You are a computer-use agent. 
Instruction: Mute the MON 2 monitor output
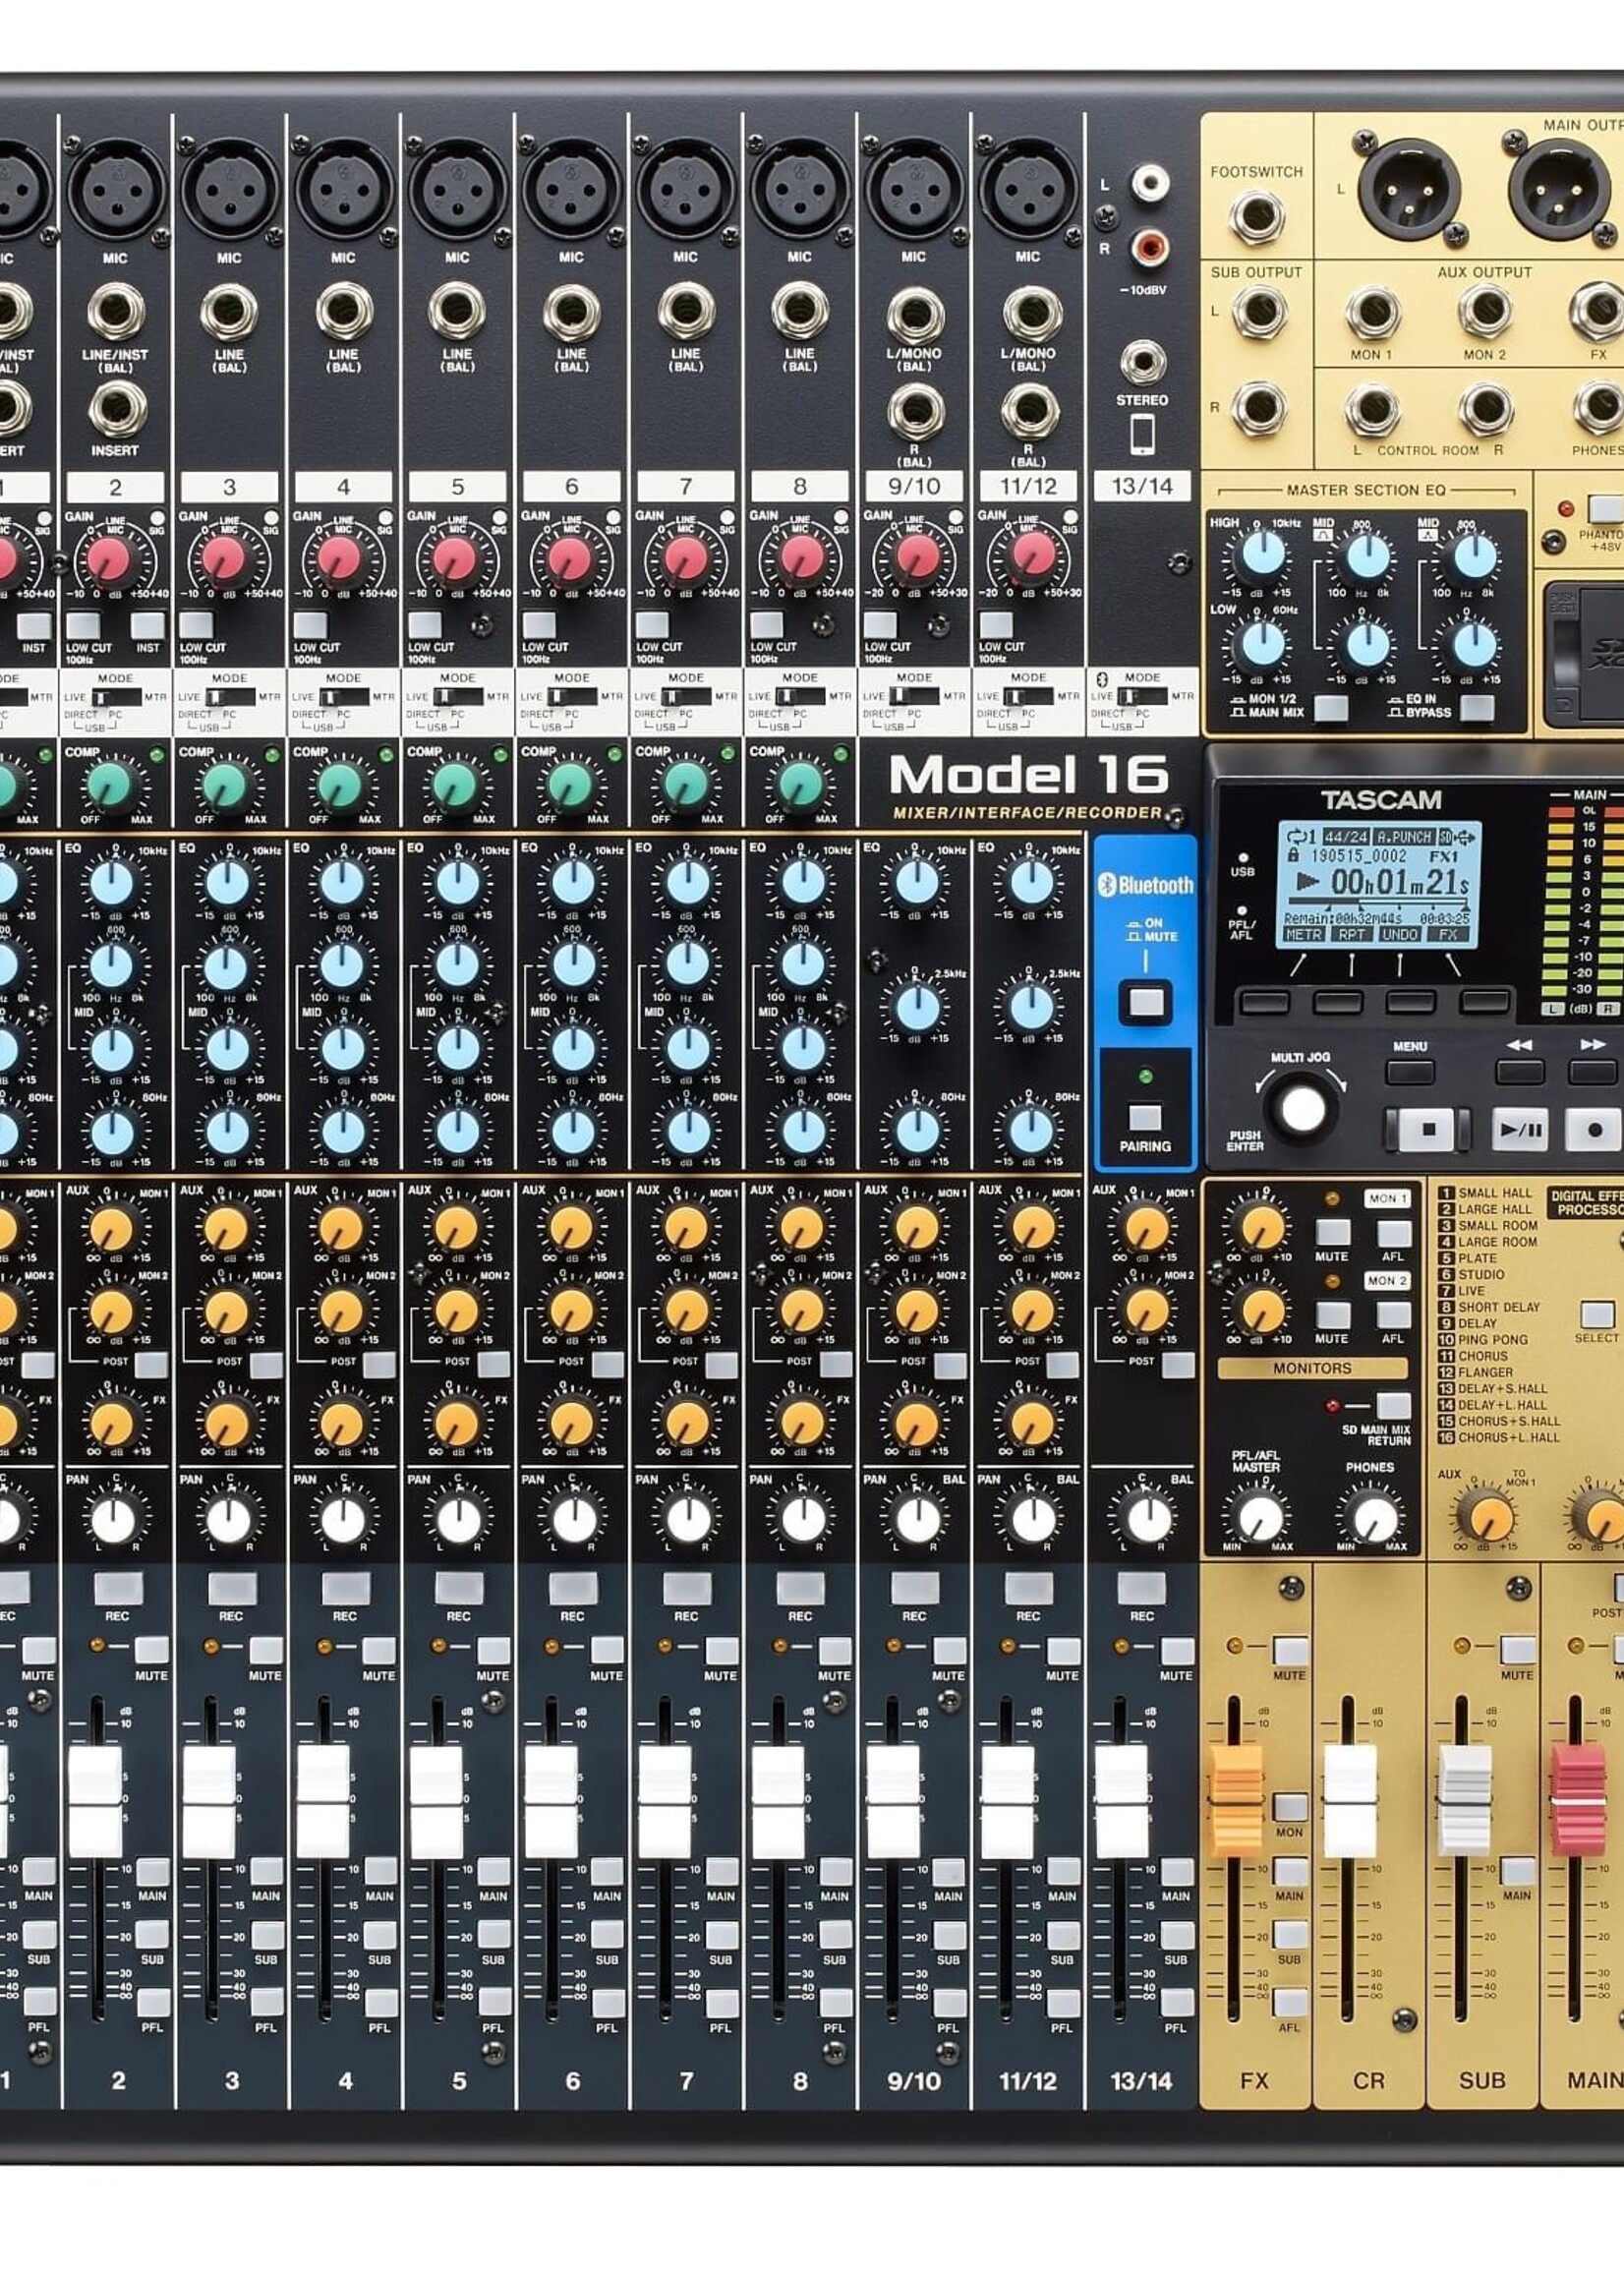[x=1332, y=1314]
